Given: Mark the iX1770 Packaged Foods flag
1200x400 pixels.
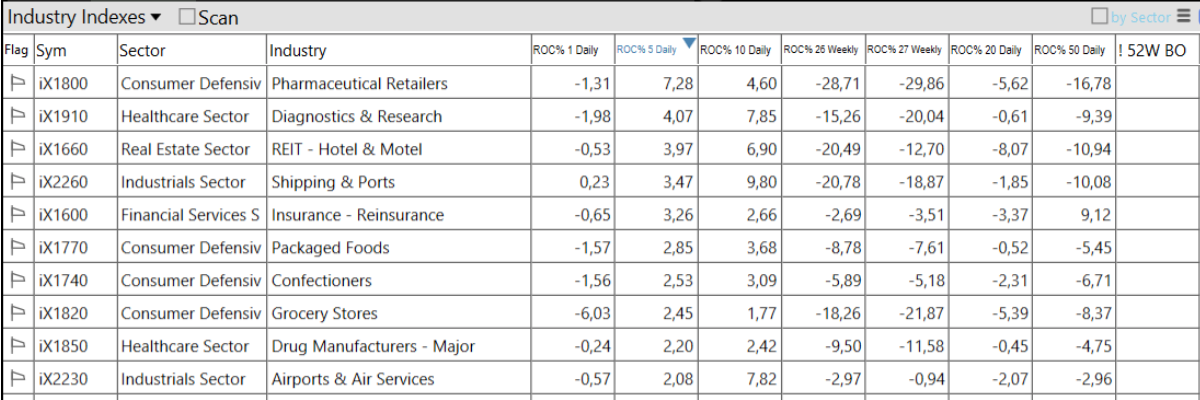Looking at the screenshot, I should coord(17,248).
